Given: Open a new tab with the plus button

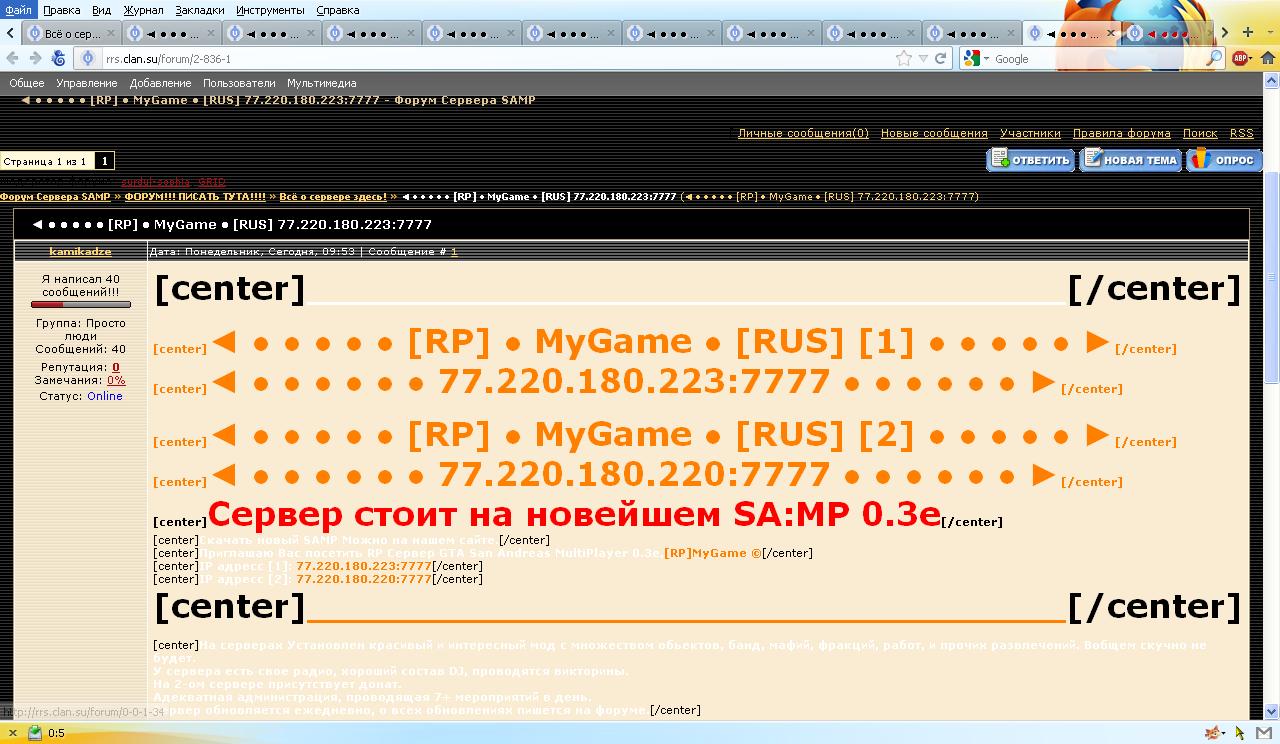Looking at the screenshot, I should point(1247,33).
